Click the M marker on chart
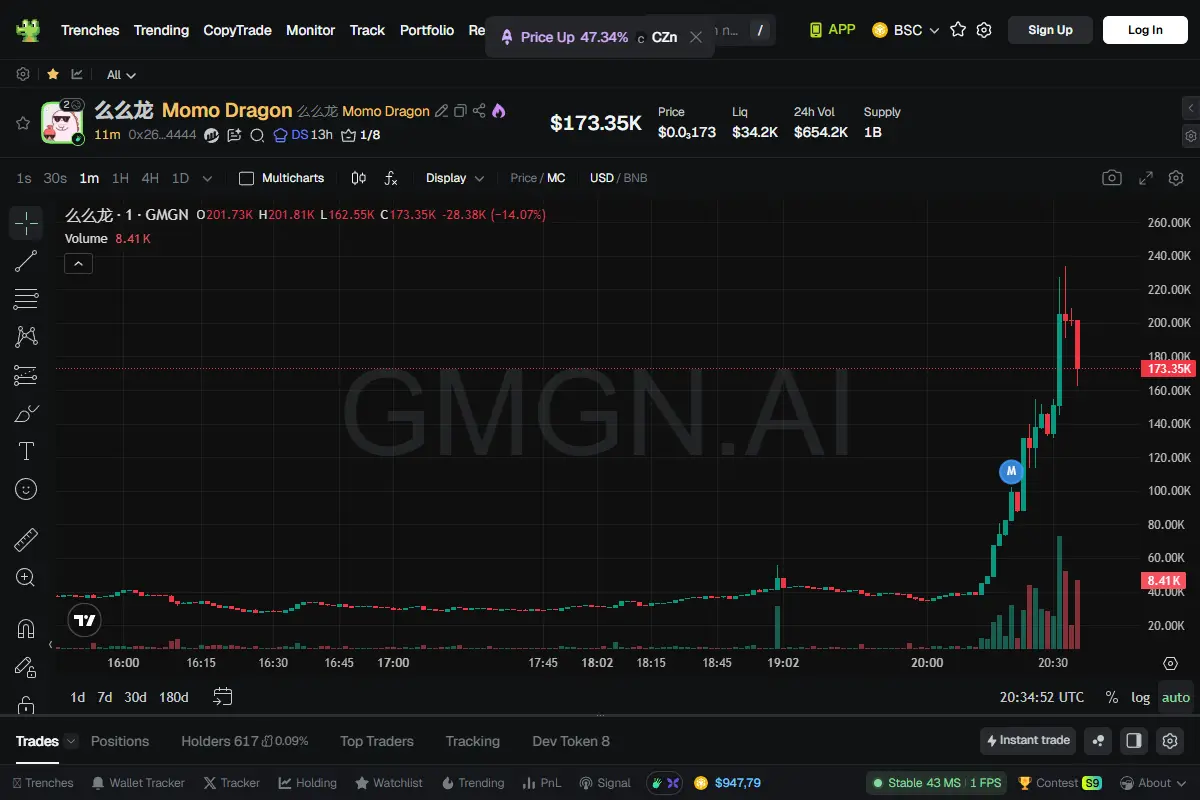 tap(1011, 470)
